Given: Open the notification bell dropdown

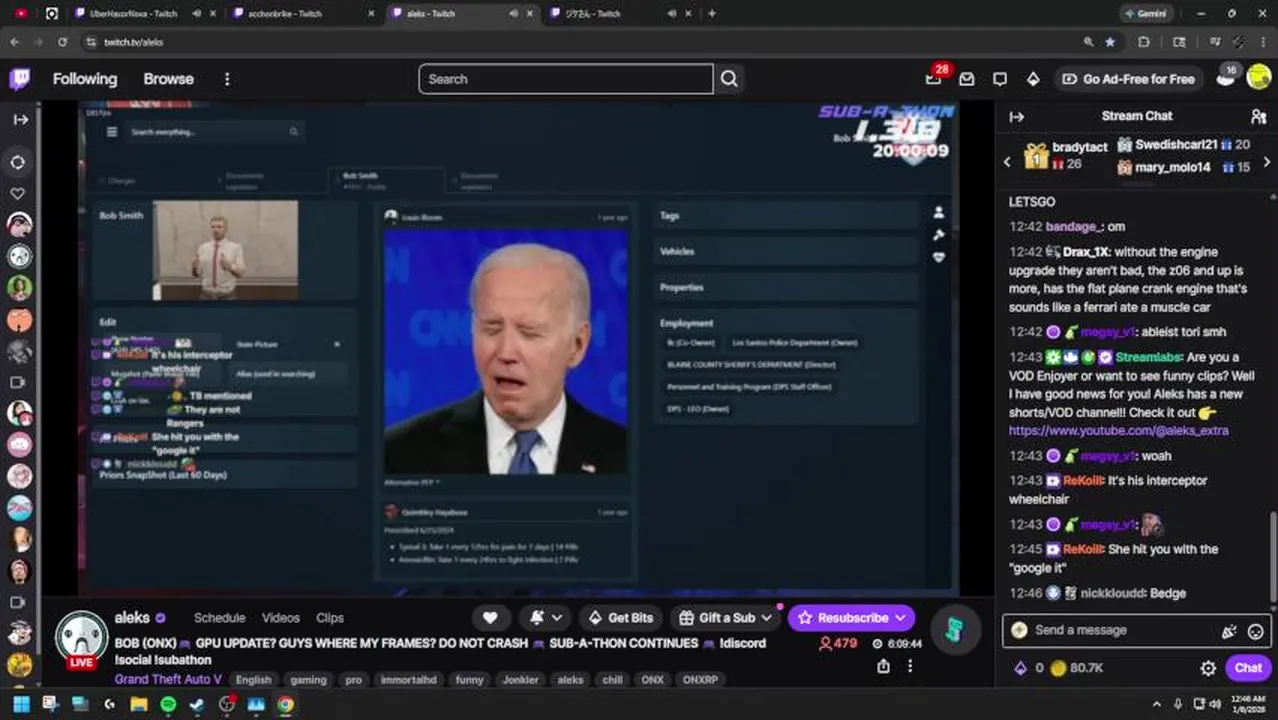Looking at the screenshot, I should tap(546, 618).
